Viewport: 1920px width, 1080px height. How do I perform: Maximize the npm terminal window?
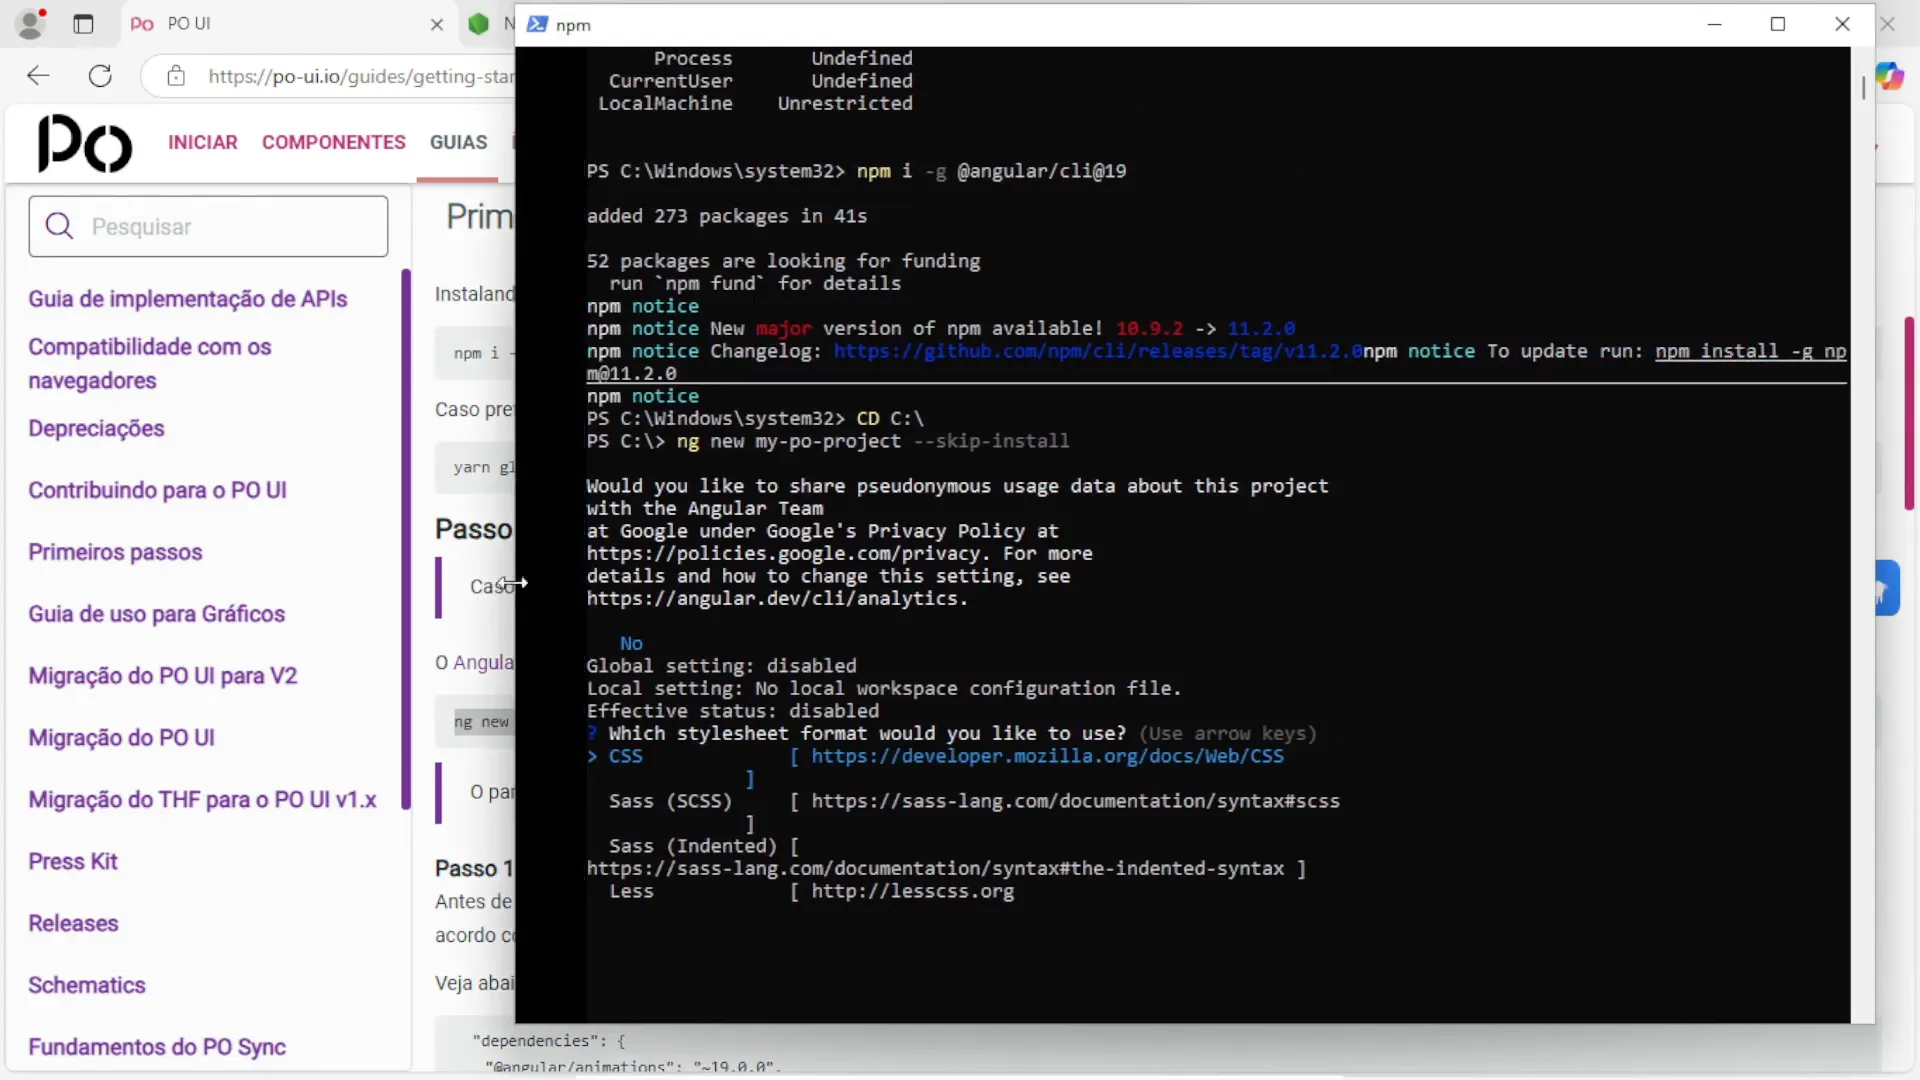1778,24
